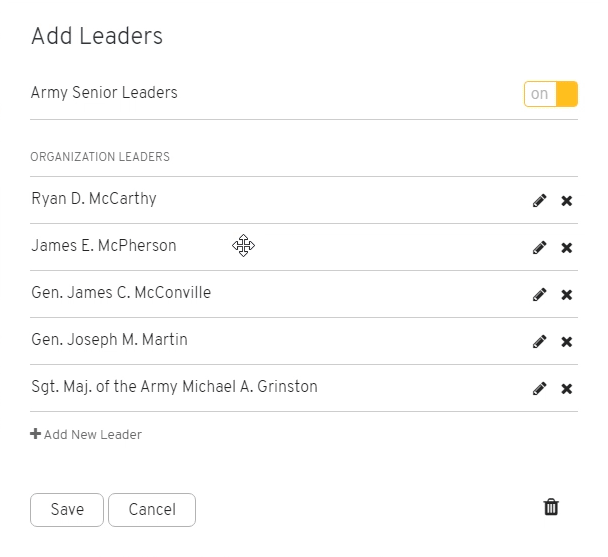The image size is (608, 557).
Task: Select the James E. McPherson name
Action: tap(104, 246)
